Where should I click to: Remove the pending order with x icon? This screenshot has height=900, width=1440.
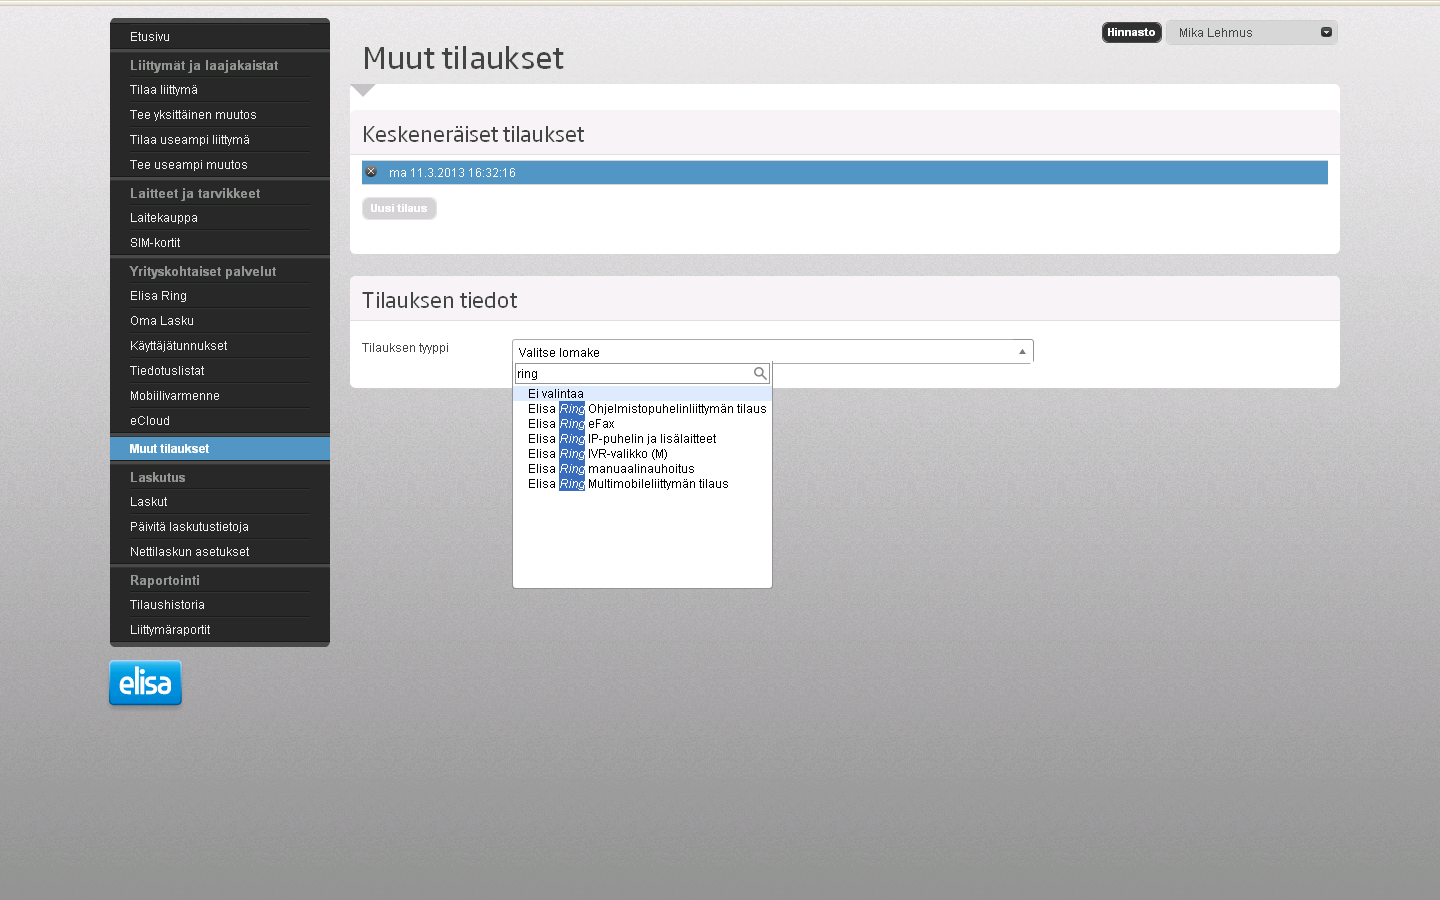pyautogui.click(x=371, y=172)
